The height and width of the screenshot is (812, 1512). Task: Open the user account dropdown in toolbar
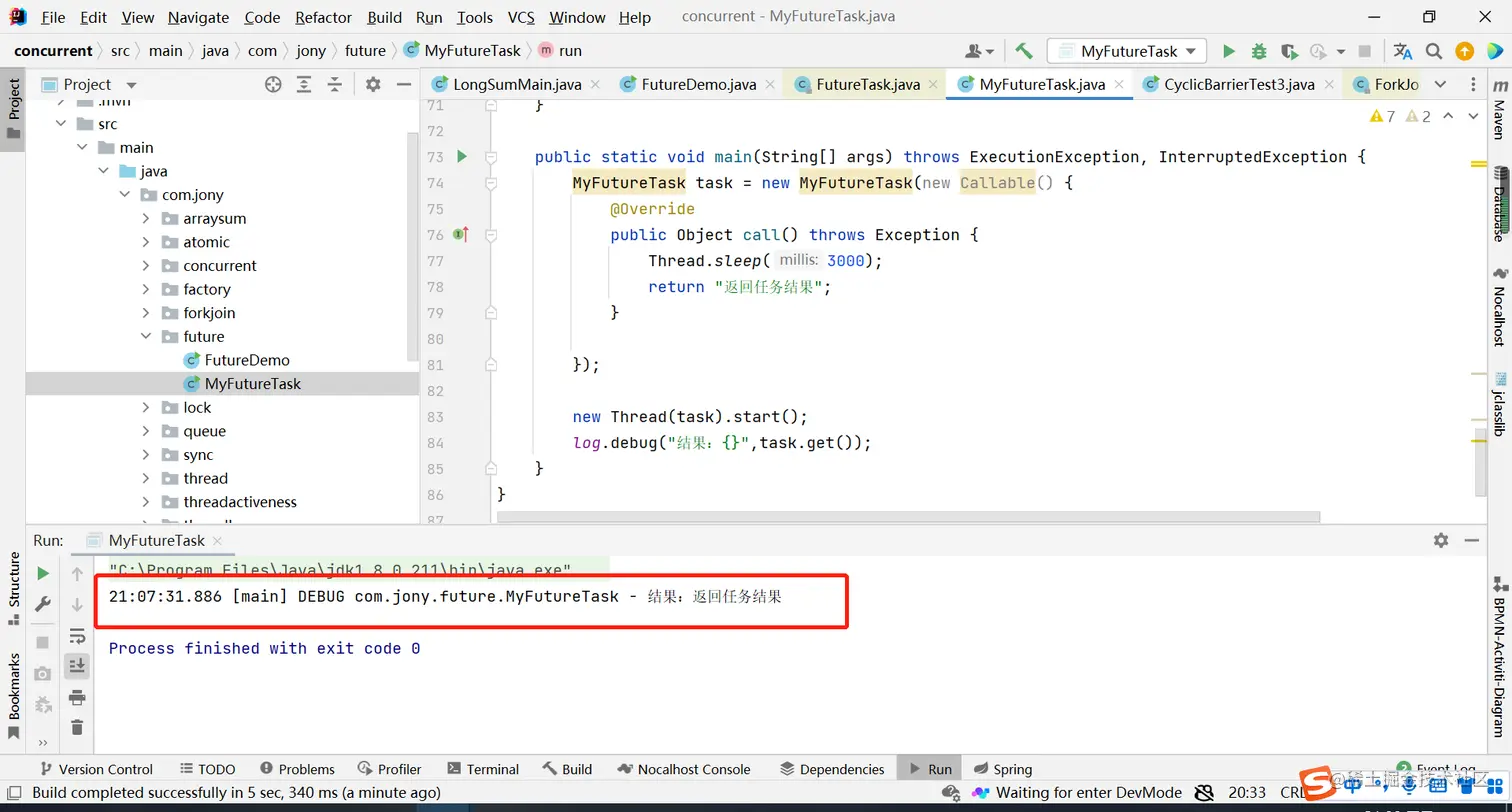(979, 51)
